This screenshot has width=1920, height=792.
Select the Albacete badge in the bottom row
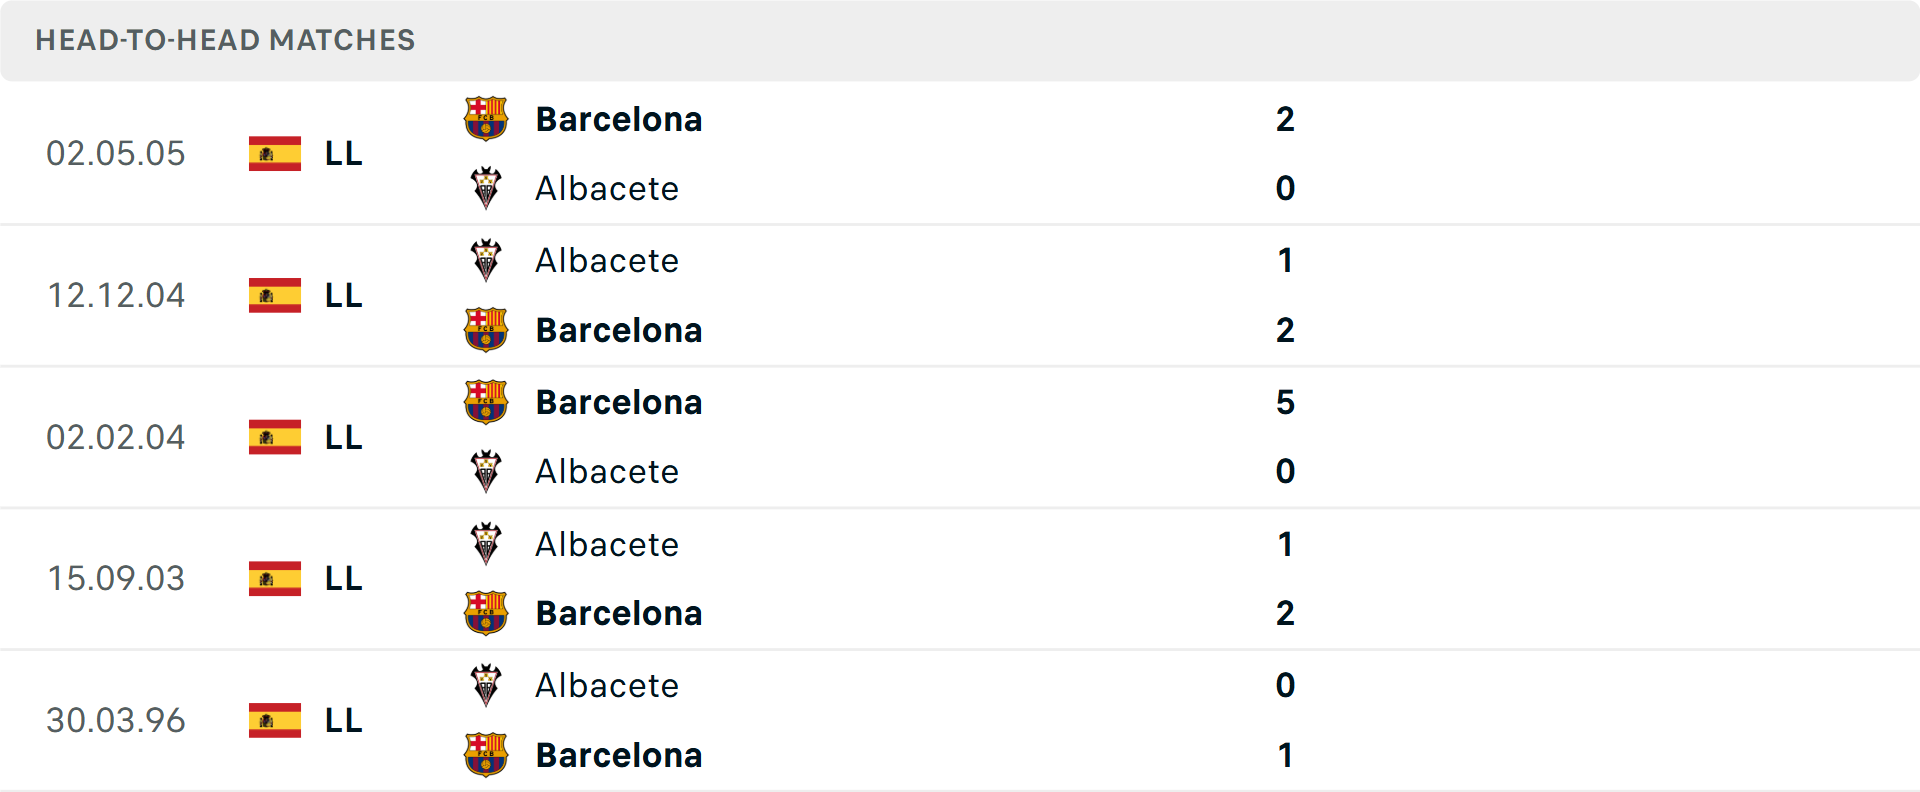click(486, 684)
